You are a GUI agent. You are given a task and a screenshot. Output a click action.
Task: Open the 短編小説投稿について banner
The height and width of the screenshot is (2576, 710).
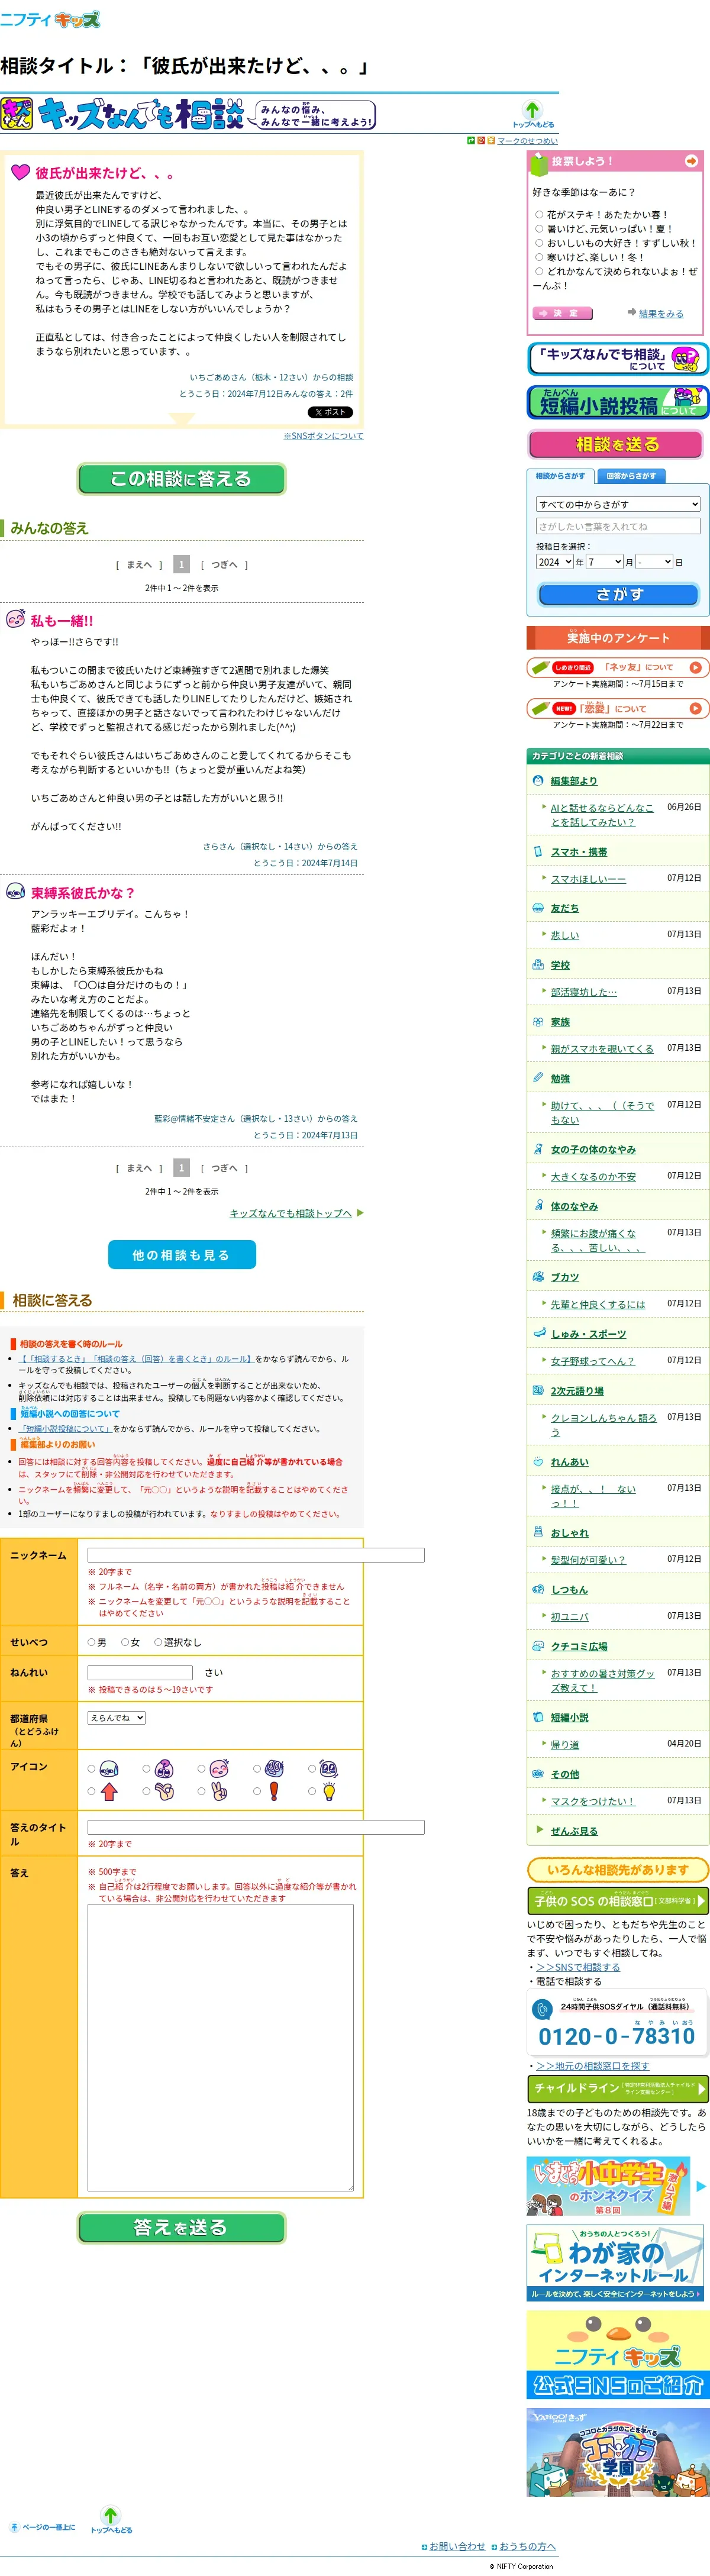pyautogui.click(x=618, y=402)
